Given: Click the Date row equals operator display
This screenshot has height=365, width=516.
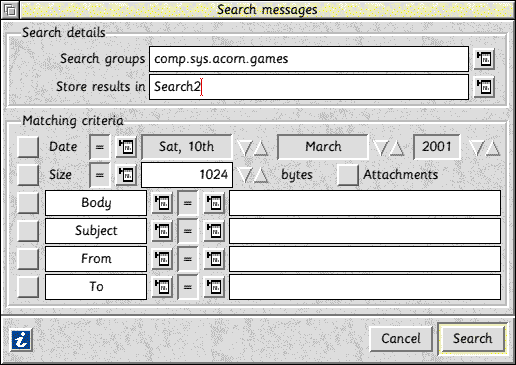Looking at the screenshot, I should [x=99, y=147].
